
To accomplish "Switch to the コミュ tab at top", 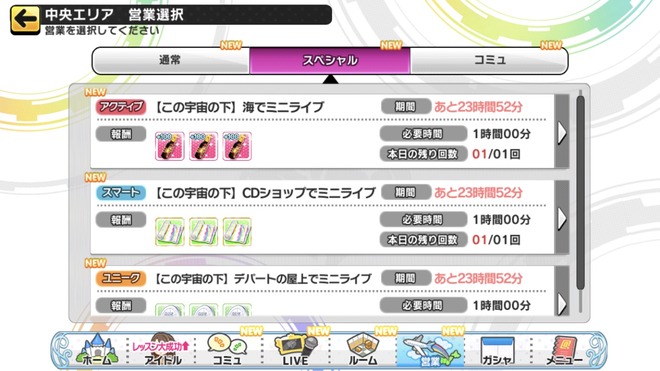I will (x=489, y=60).
